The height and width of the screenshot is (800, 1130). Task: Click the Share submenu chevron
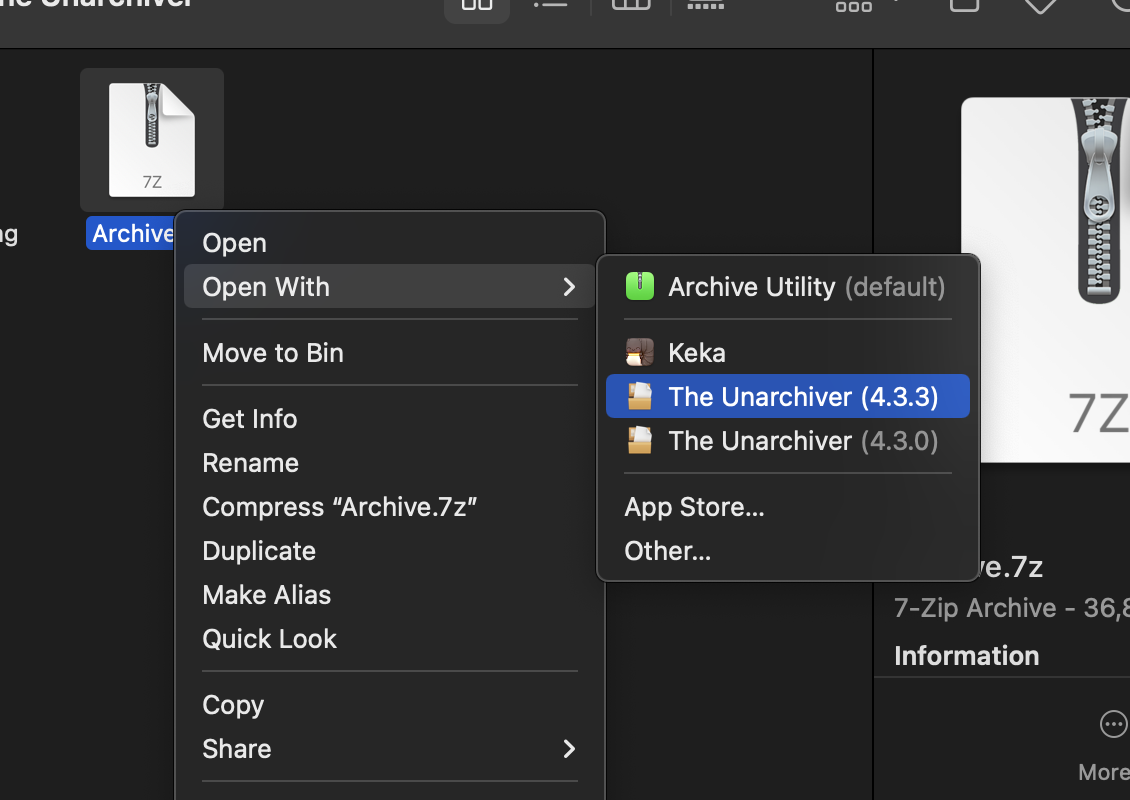pyautogui.click(x=569, y=749)
